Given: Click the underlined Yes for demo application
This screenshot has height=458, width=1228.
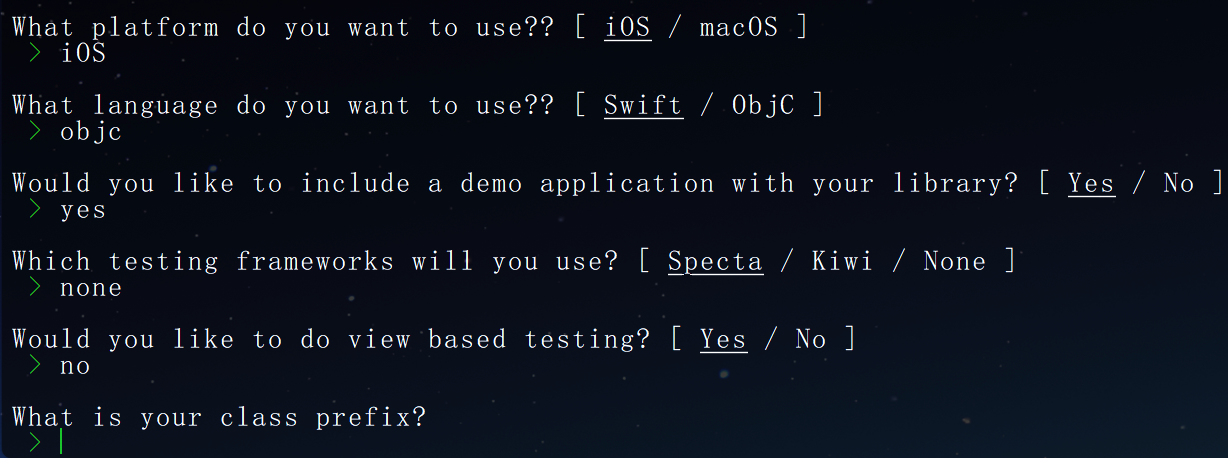Looking at the screenshot, I should coord(1091,183).
